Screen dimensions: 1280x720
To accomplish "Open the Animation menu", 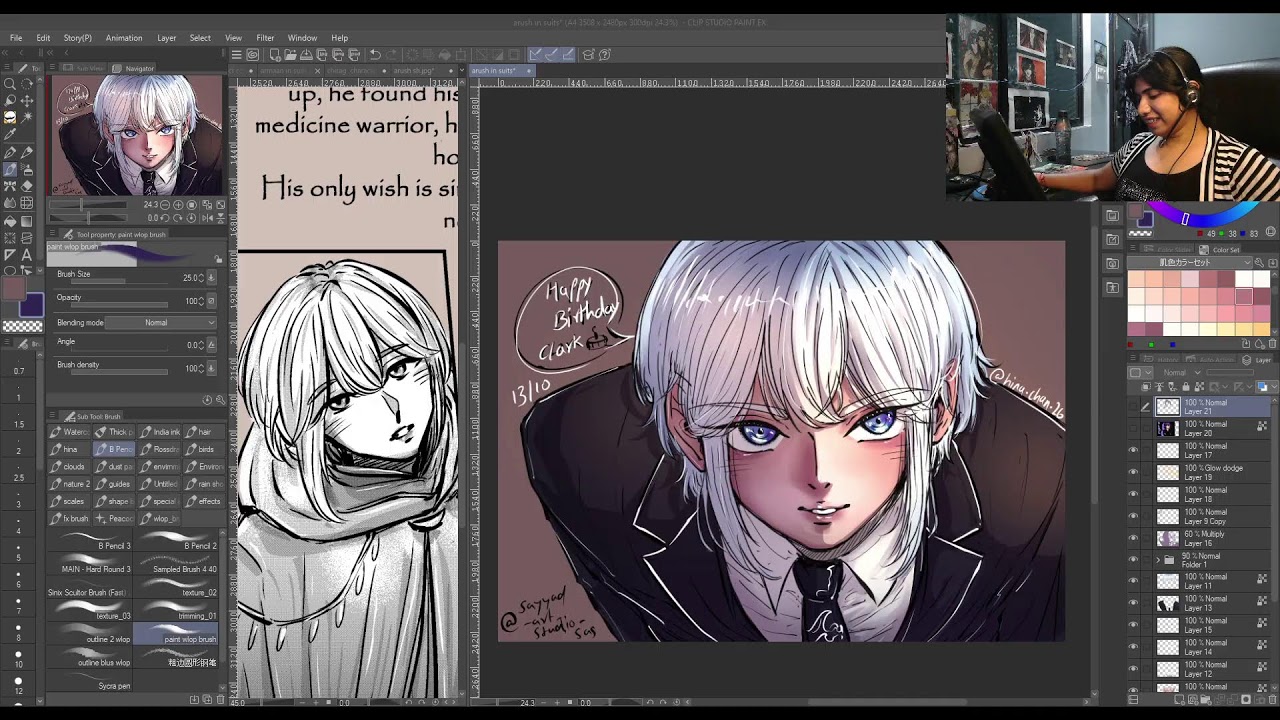I will pyautogui.click(x=124, y=38).
